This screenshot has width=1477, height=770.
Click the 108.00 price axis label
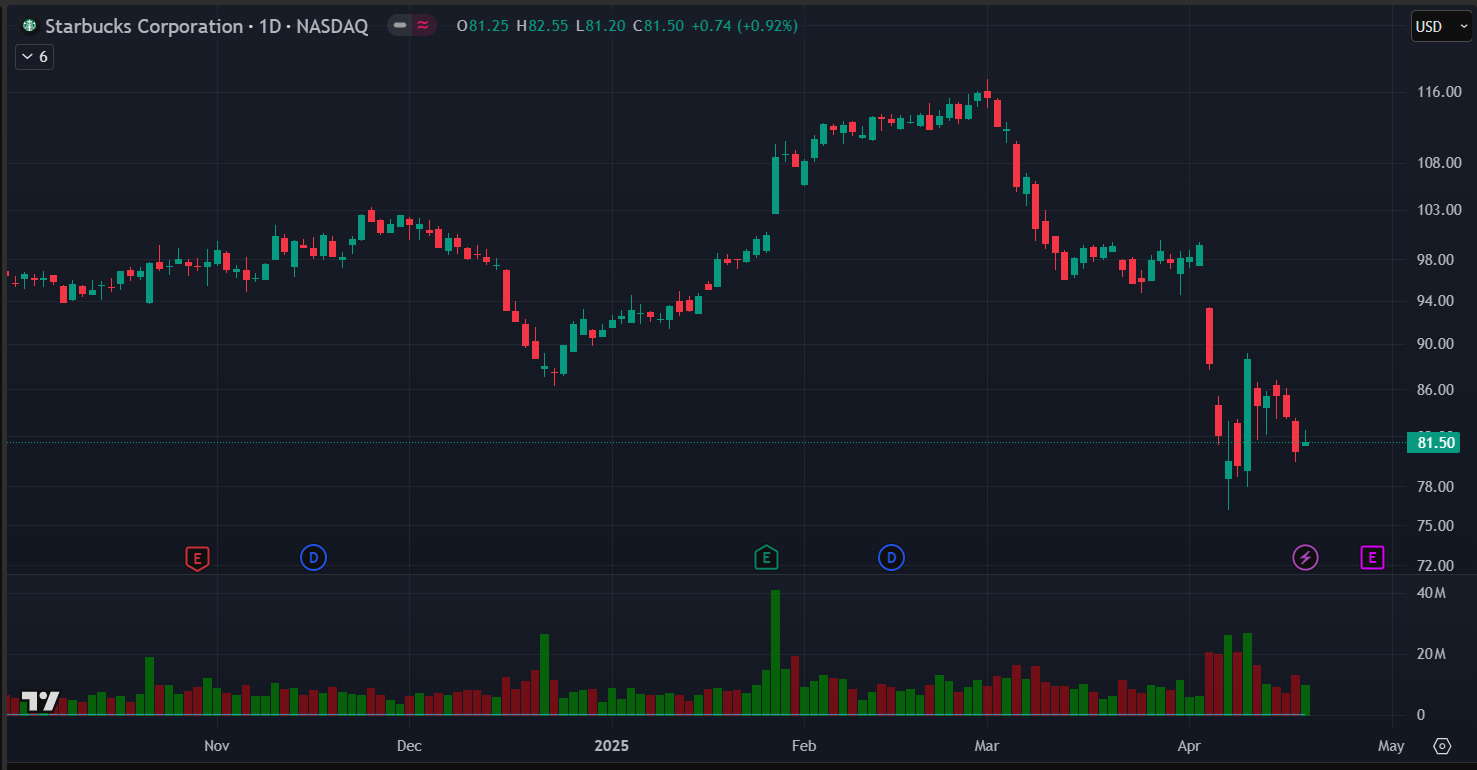[1441, 163]
